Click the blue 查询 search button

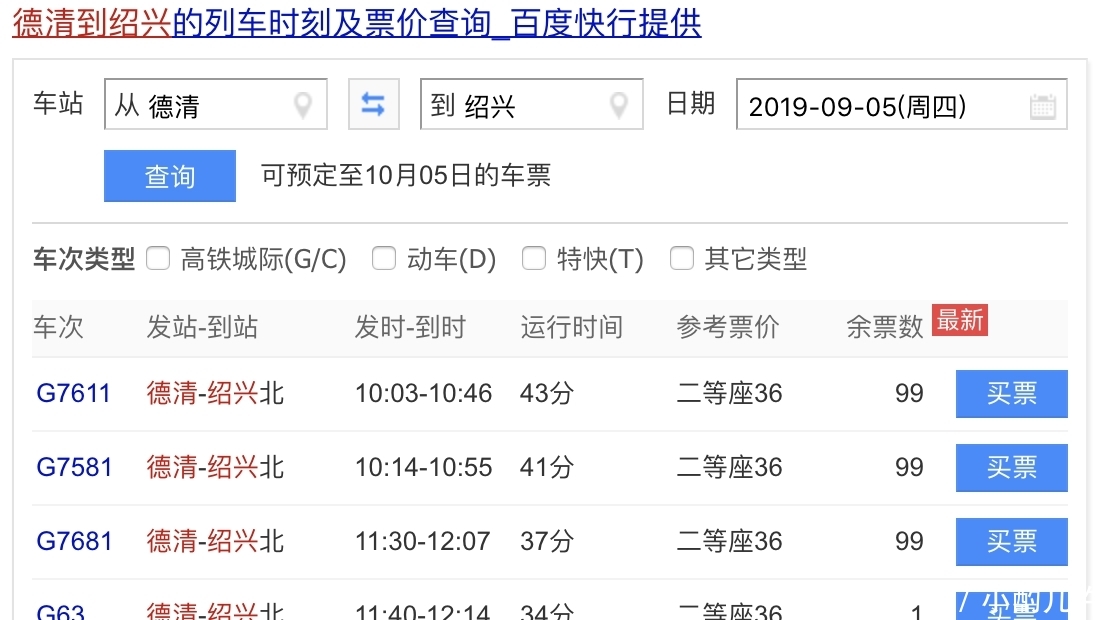pos(169,176)
